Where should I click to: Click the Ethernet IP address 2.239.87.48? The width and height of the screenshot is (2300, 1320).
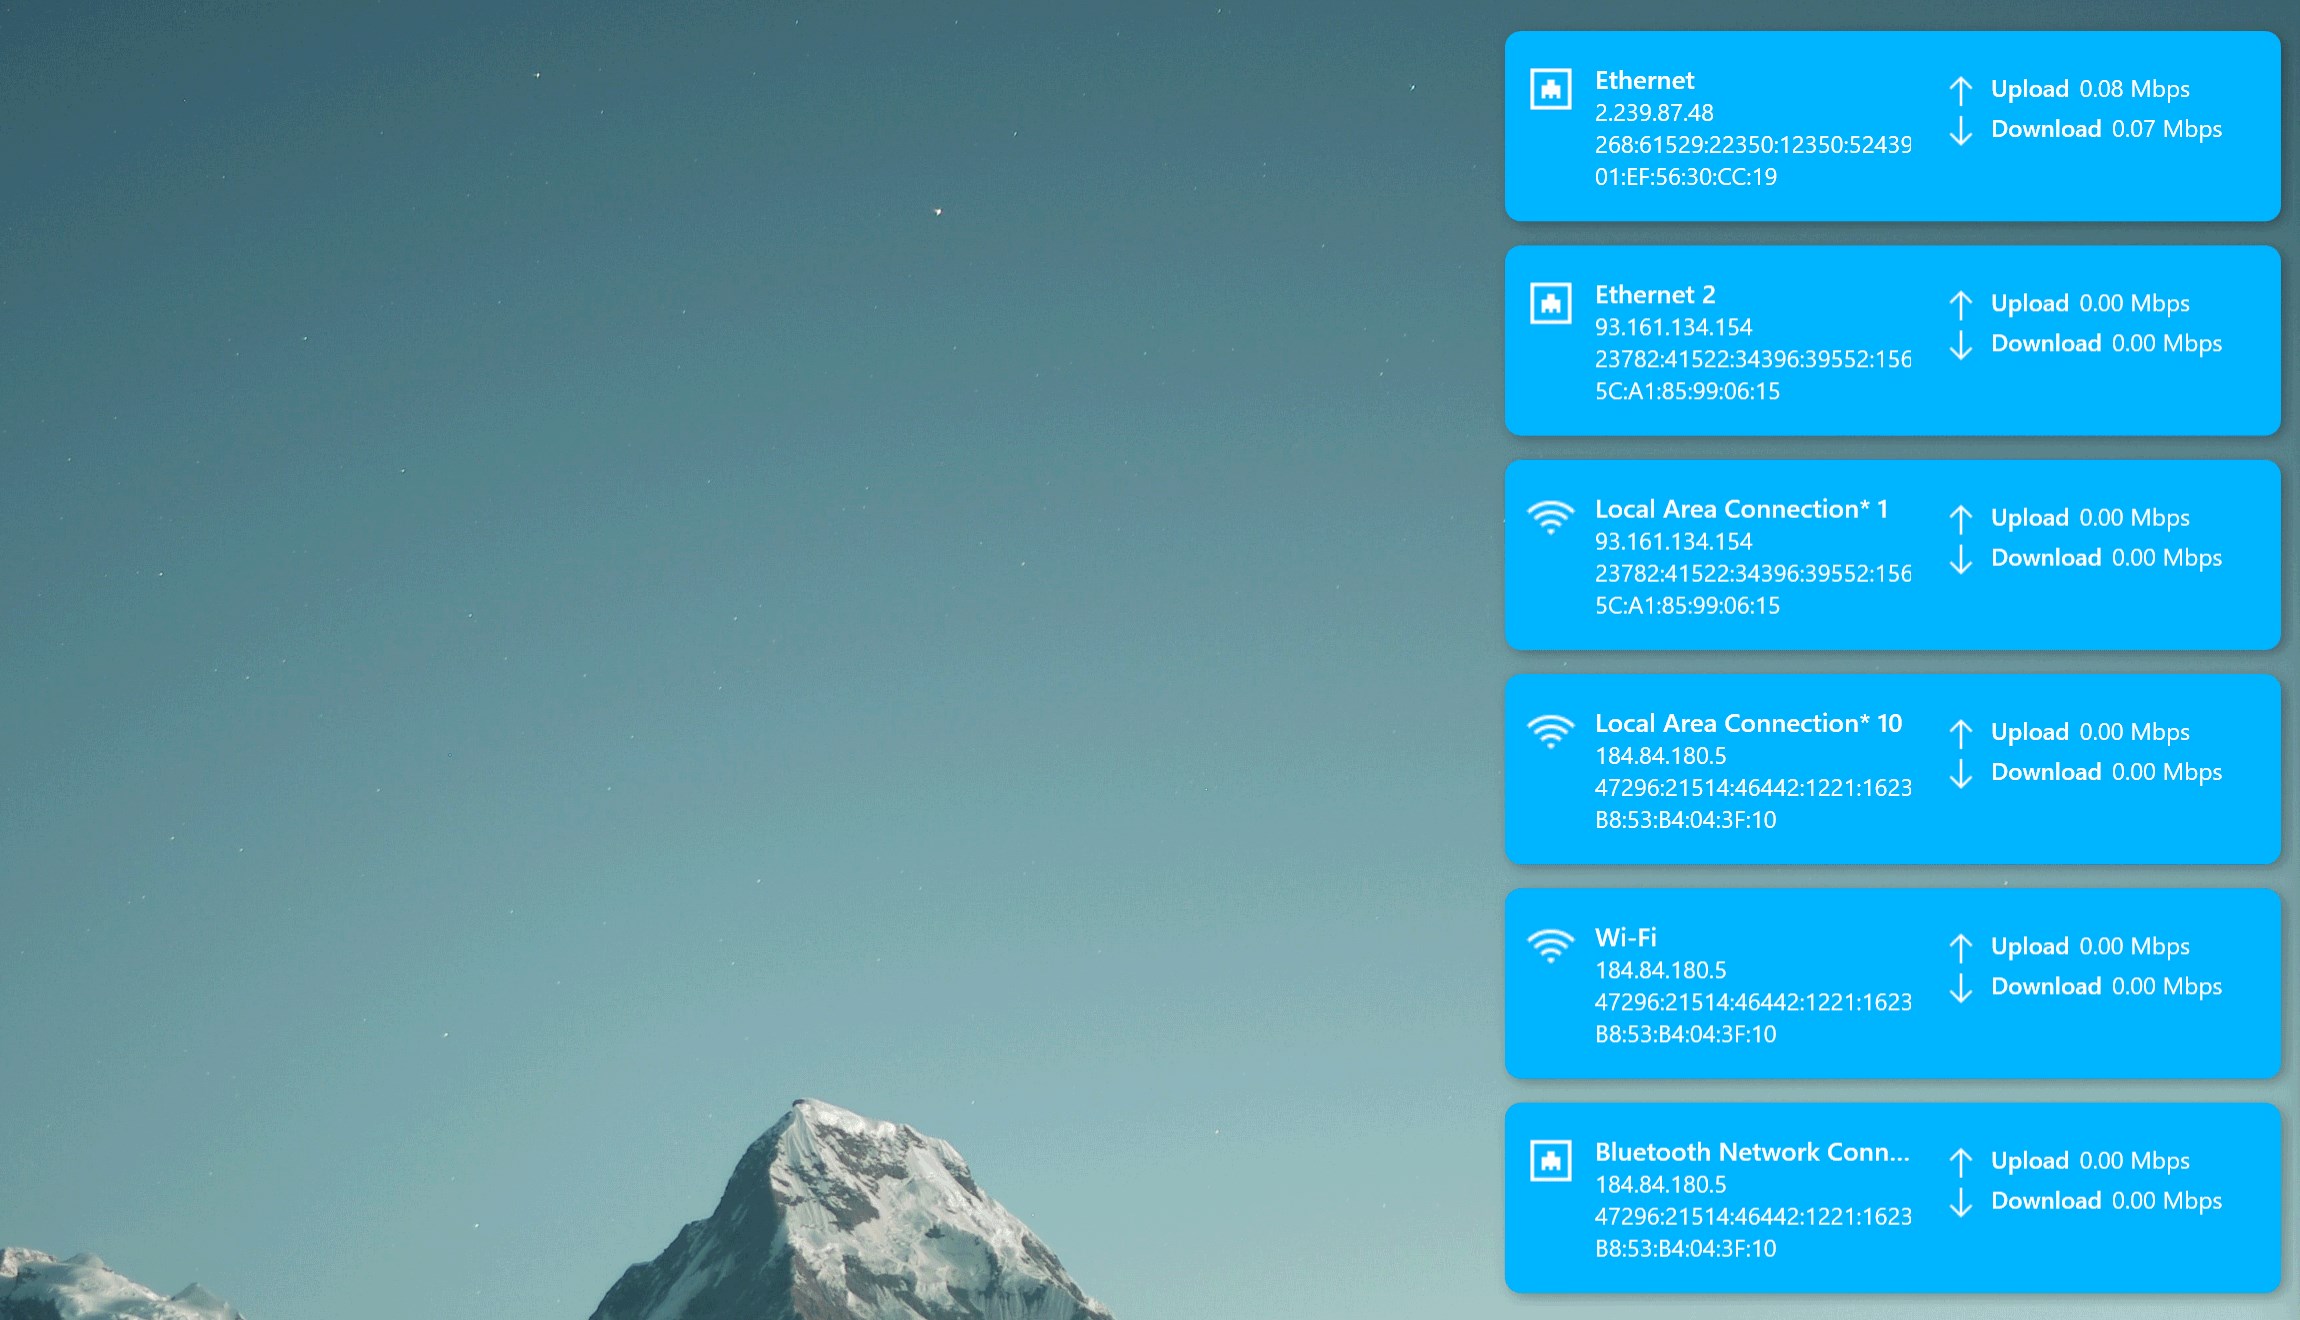(1653, 113)
